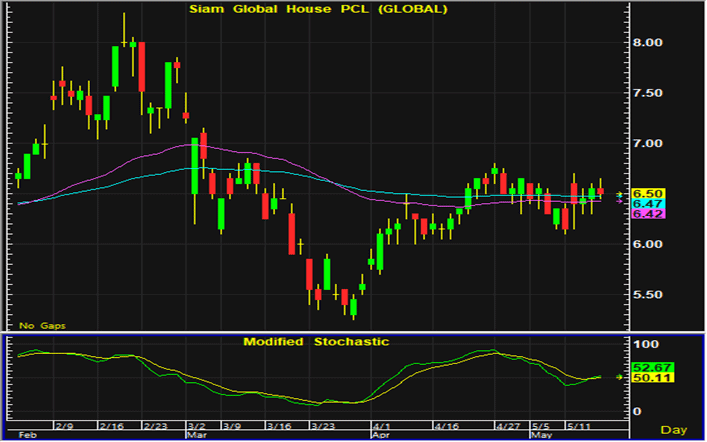The height and width of the screenshot is (442, 707).
Task: Click the 5/5 date marker
Action: [x=541, y=426]
